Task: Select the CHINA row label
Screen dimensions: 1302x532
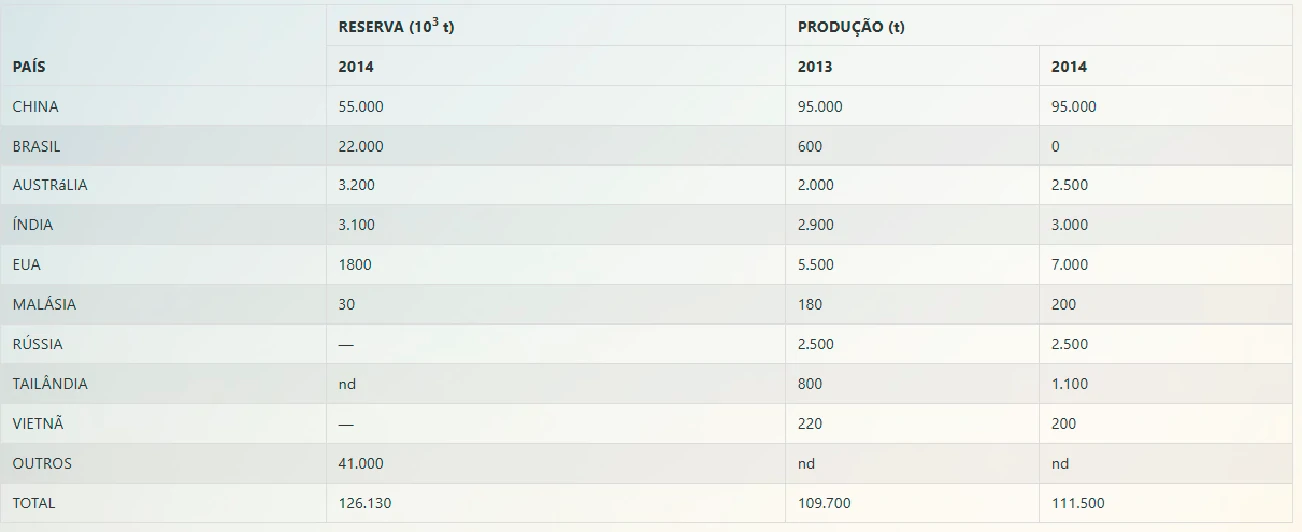Action: click(x=36, y=106)
